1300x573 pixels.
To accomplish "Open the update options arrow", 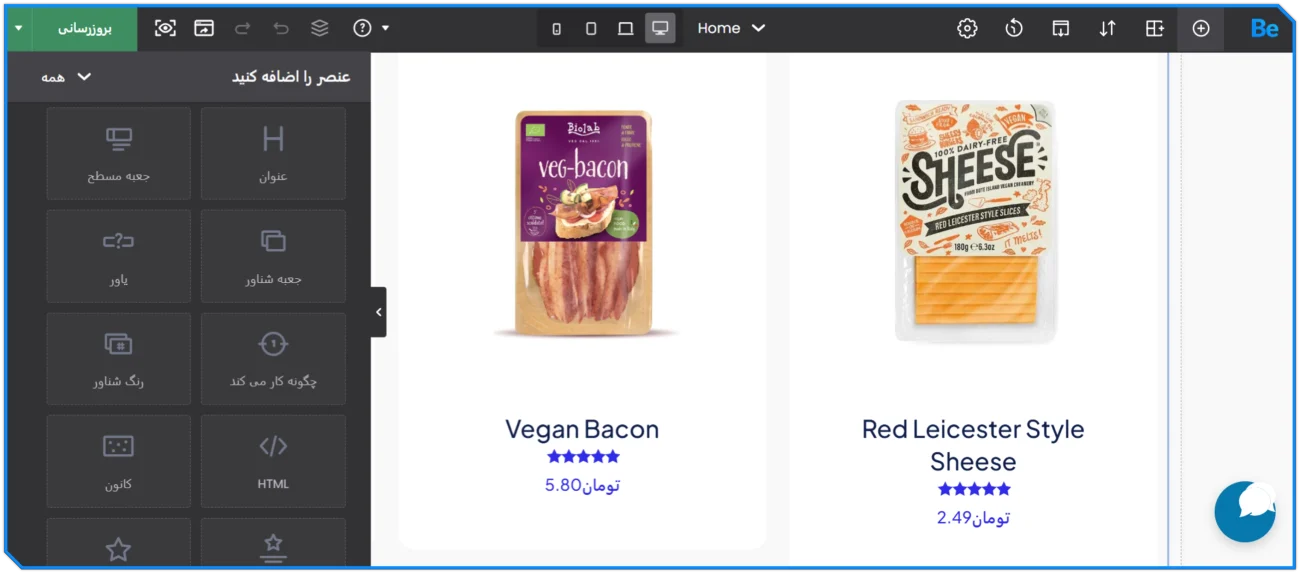I will click(x=18, y=28).
